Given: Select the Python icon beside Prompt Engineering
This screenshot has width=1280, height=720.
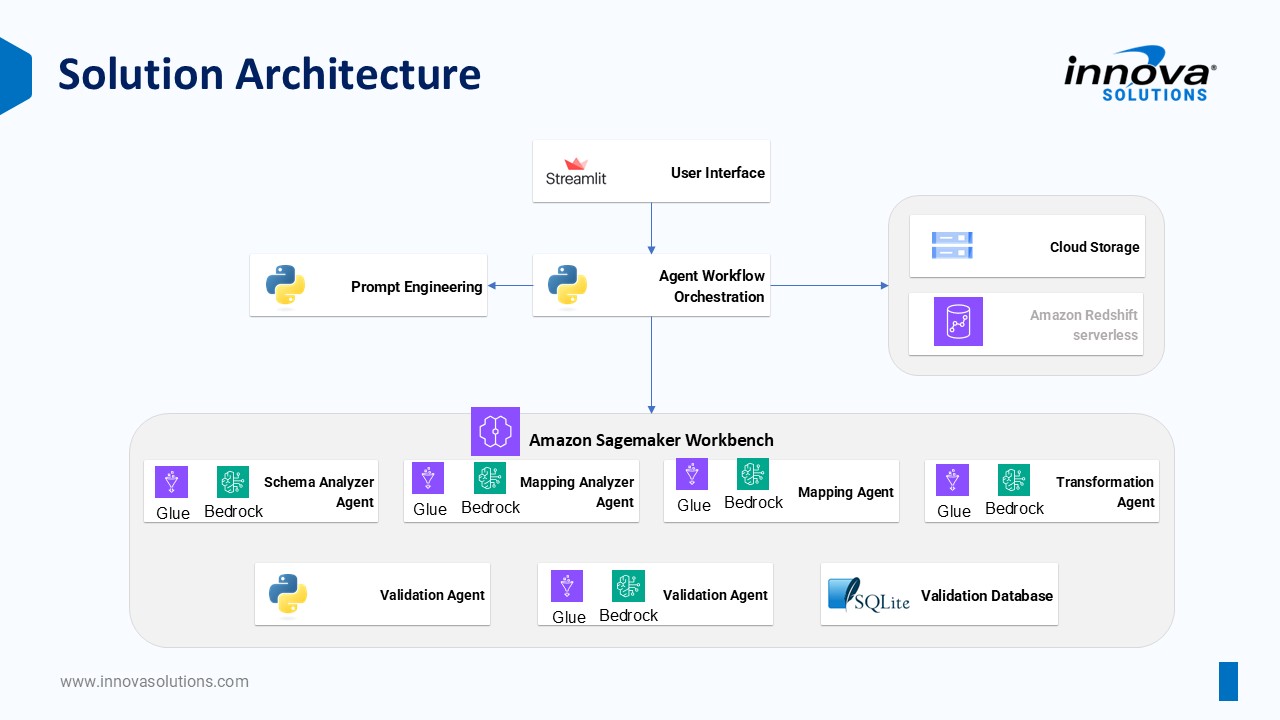Looking at the screenshot, I should (285, 286).
